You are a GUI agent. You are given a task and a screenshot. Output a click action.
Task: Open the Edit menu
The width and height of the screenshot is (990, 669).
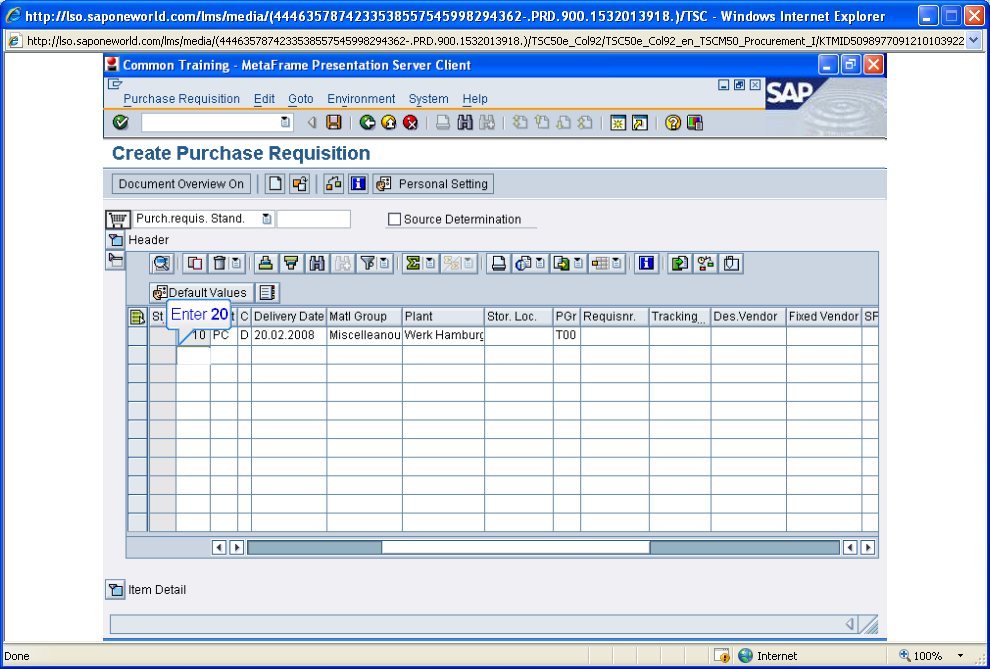264,99
